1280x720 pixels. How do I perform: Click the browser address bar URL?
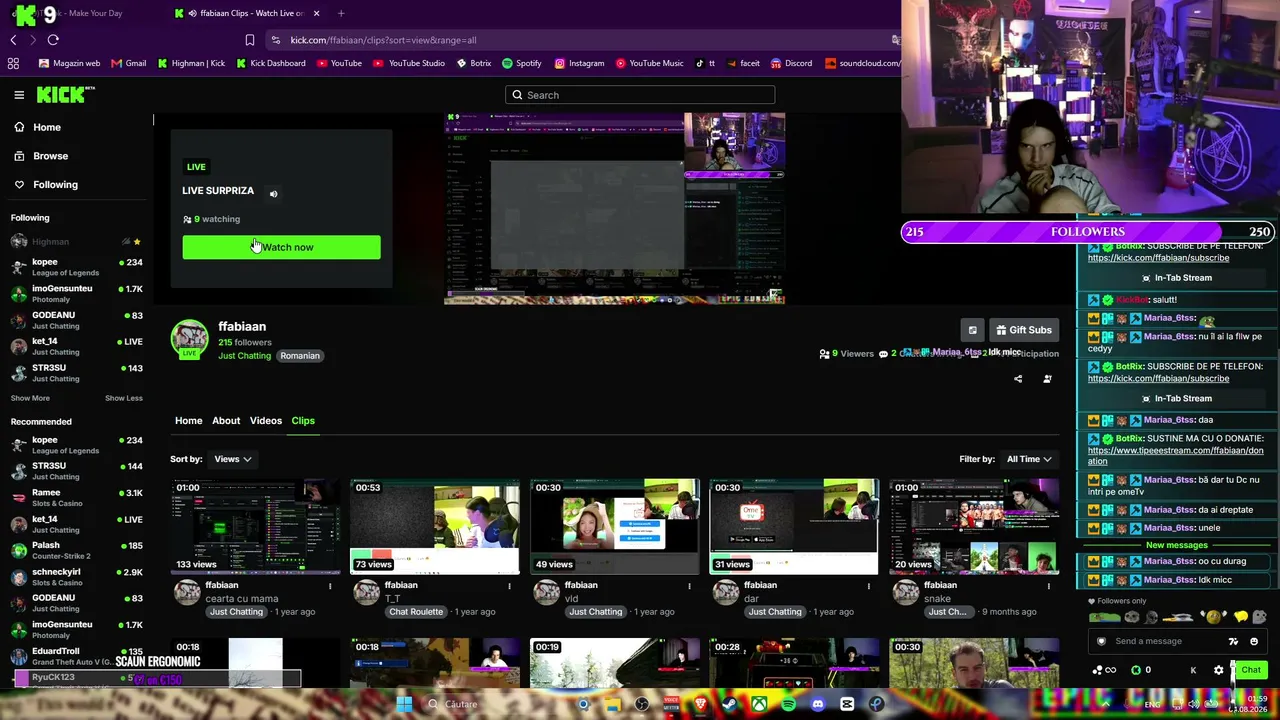[x=384, y=40]
